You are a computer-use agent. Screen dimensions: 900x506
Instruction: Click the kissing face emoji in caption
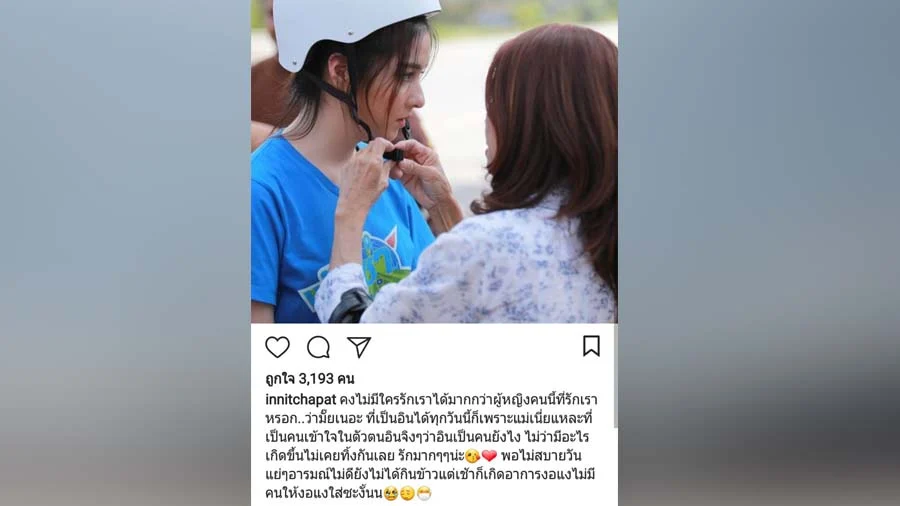tap(472, 456)
